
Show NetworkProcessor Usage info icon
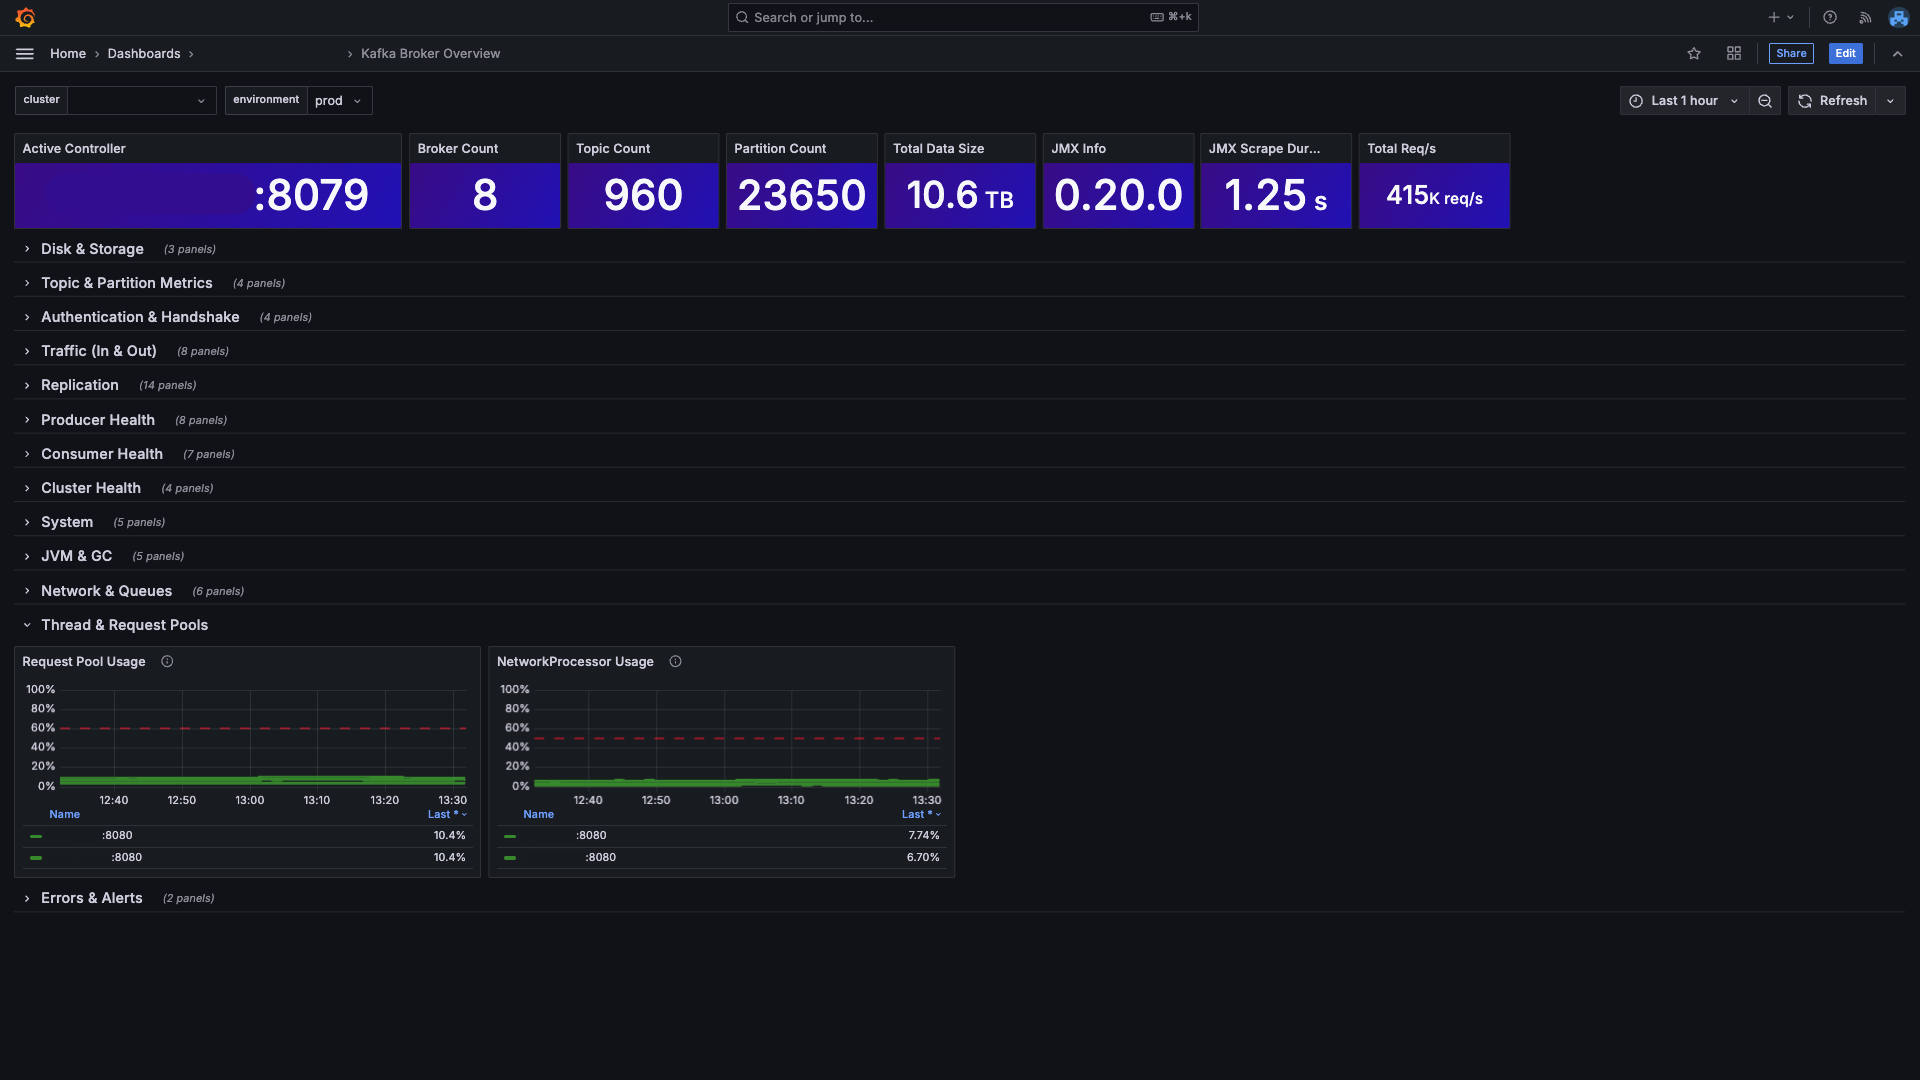(x=676, y=662)
